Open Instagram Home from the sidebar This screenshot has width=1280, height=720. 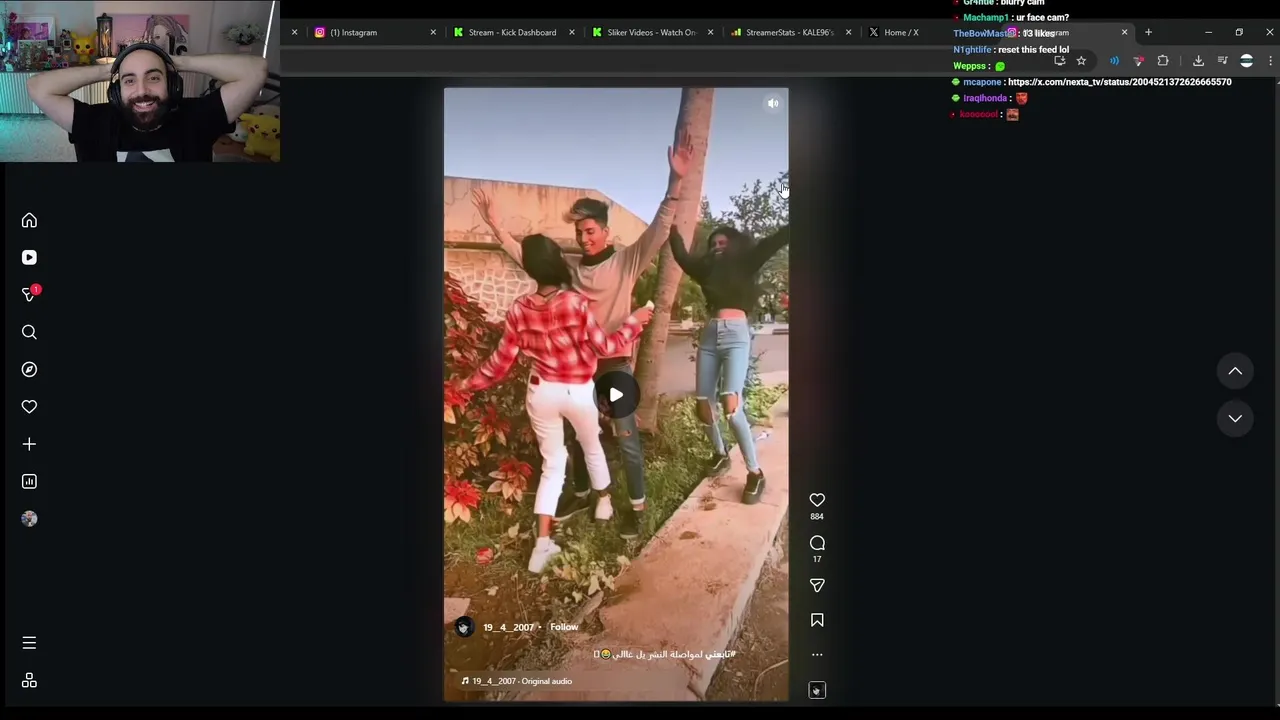tap(29, 220)
